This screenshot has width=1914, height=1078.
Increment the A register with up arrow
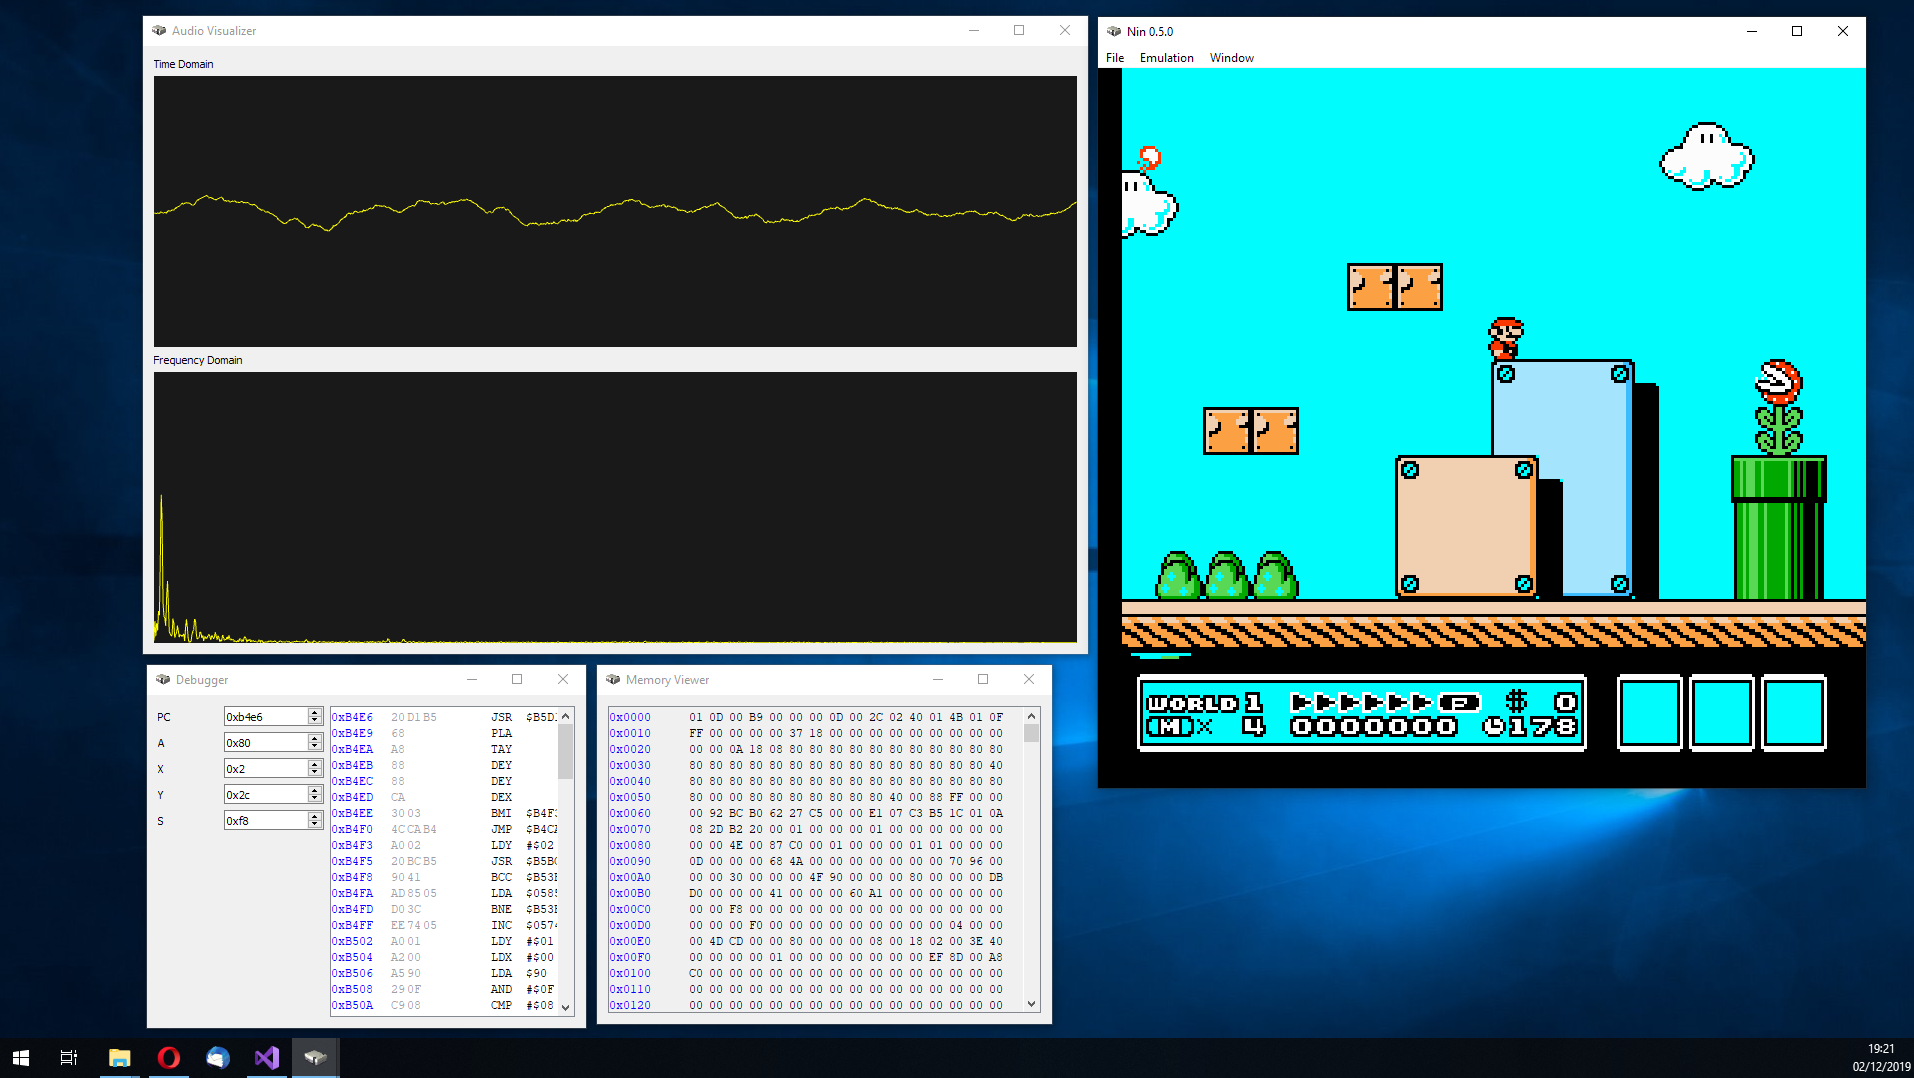click(315, 739)
